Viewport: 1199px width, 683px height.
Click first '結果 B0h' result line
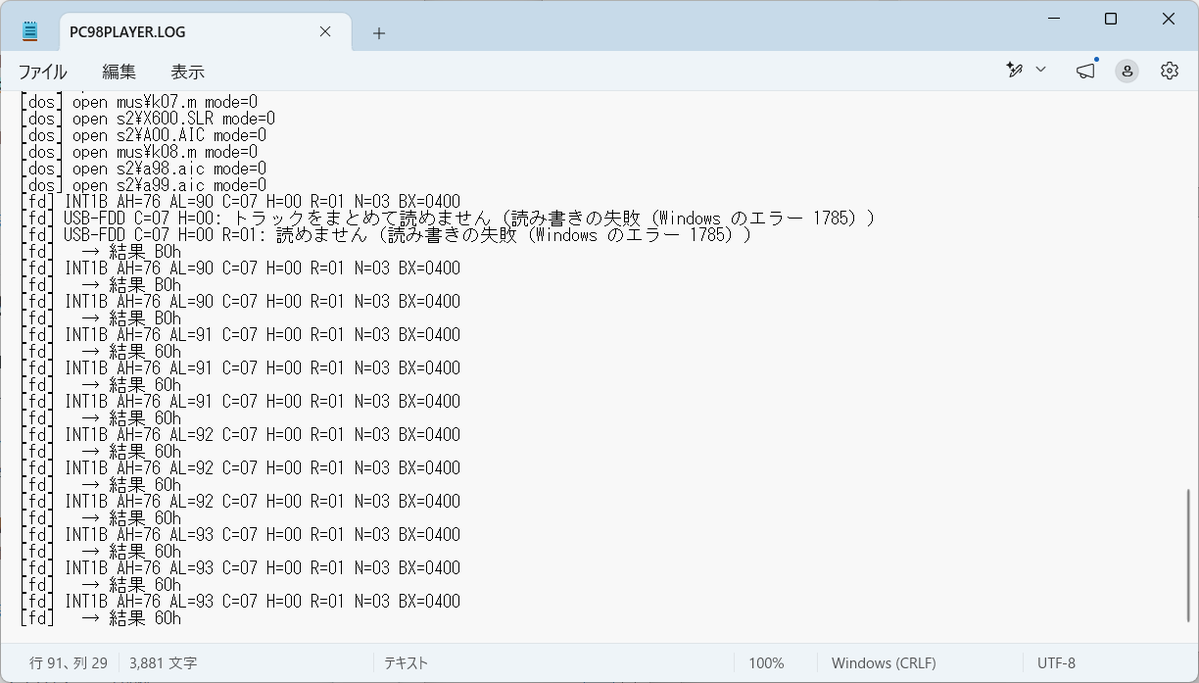coord(100,252)
